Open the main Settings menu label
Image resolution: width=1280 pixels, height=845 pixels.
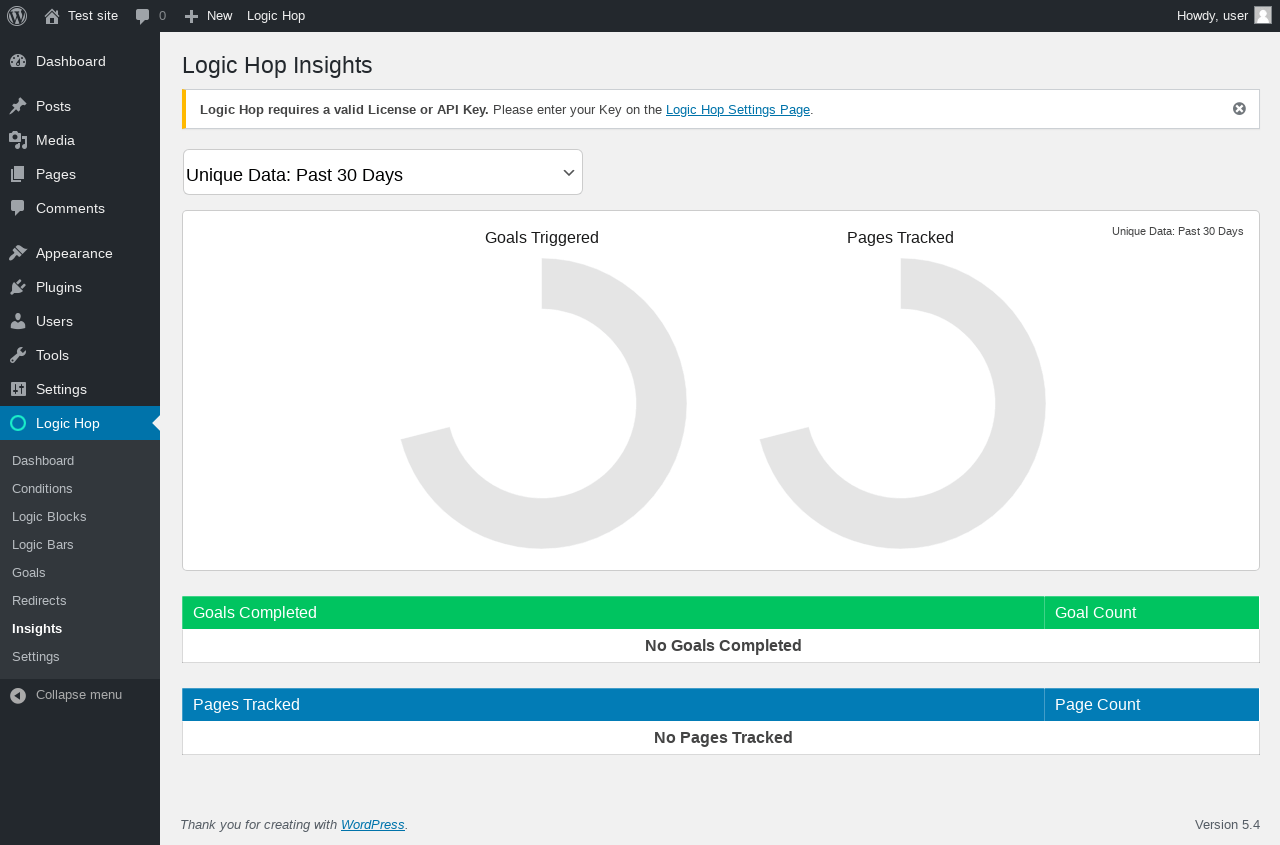point(61,389)
